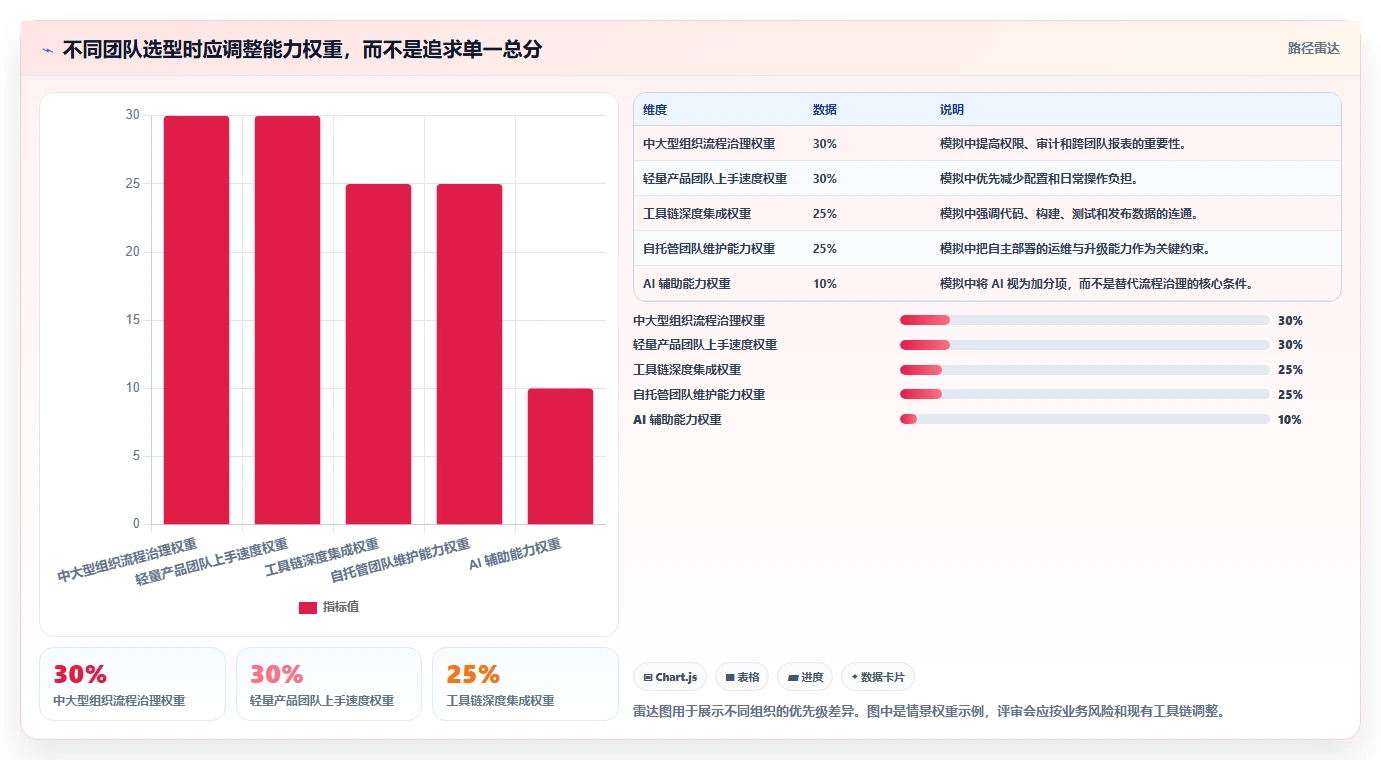Open the pink 30% 轻量产品团队上手速度权重 card
The image size is (1381, 760).
pyautogui.click(x=329, y=684)
